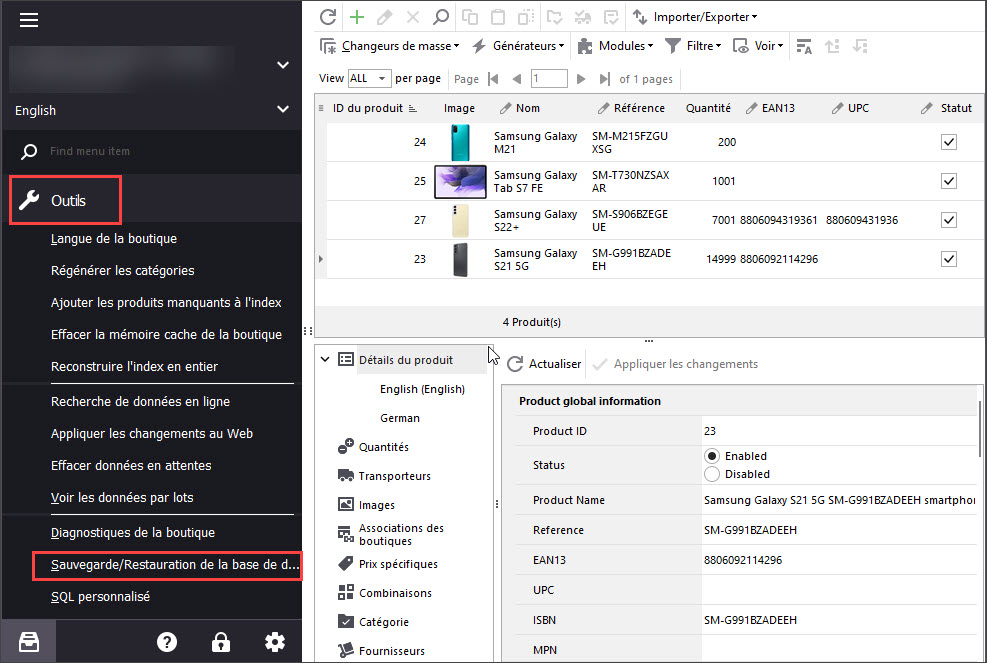Screen dimensions: 987x663
Task: Click the Product Name value field
Action: tap(840, 500)
